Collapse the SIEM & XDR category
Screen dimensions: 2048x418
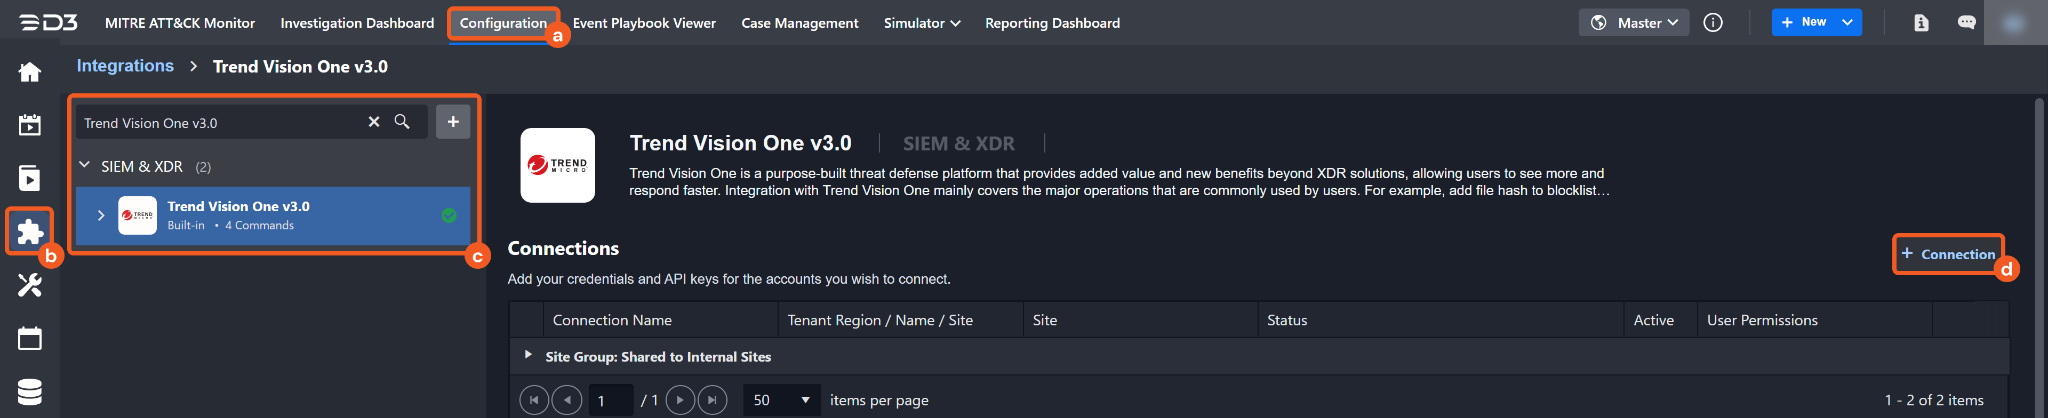click(x=85, y=166)
